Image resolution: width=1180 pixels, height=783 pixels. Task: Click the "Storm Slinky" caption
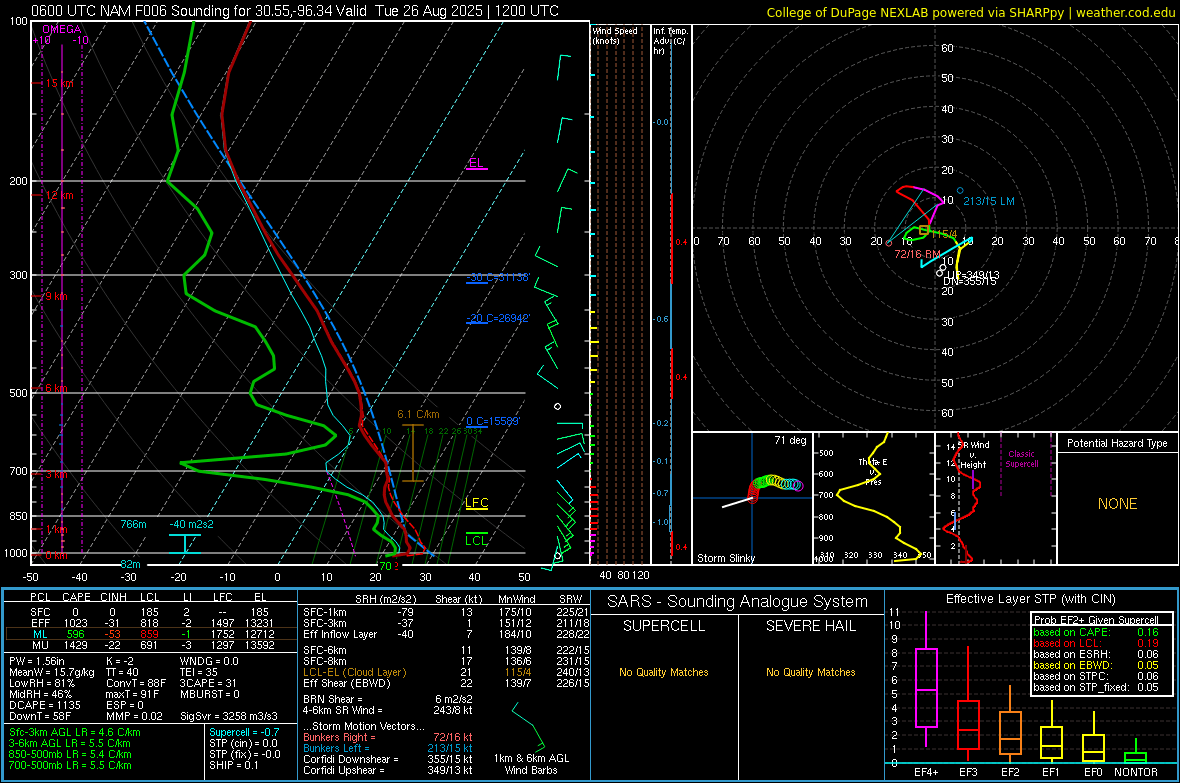click(x=725, y=558)
